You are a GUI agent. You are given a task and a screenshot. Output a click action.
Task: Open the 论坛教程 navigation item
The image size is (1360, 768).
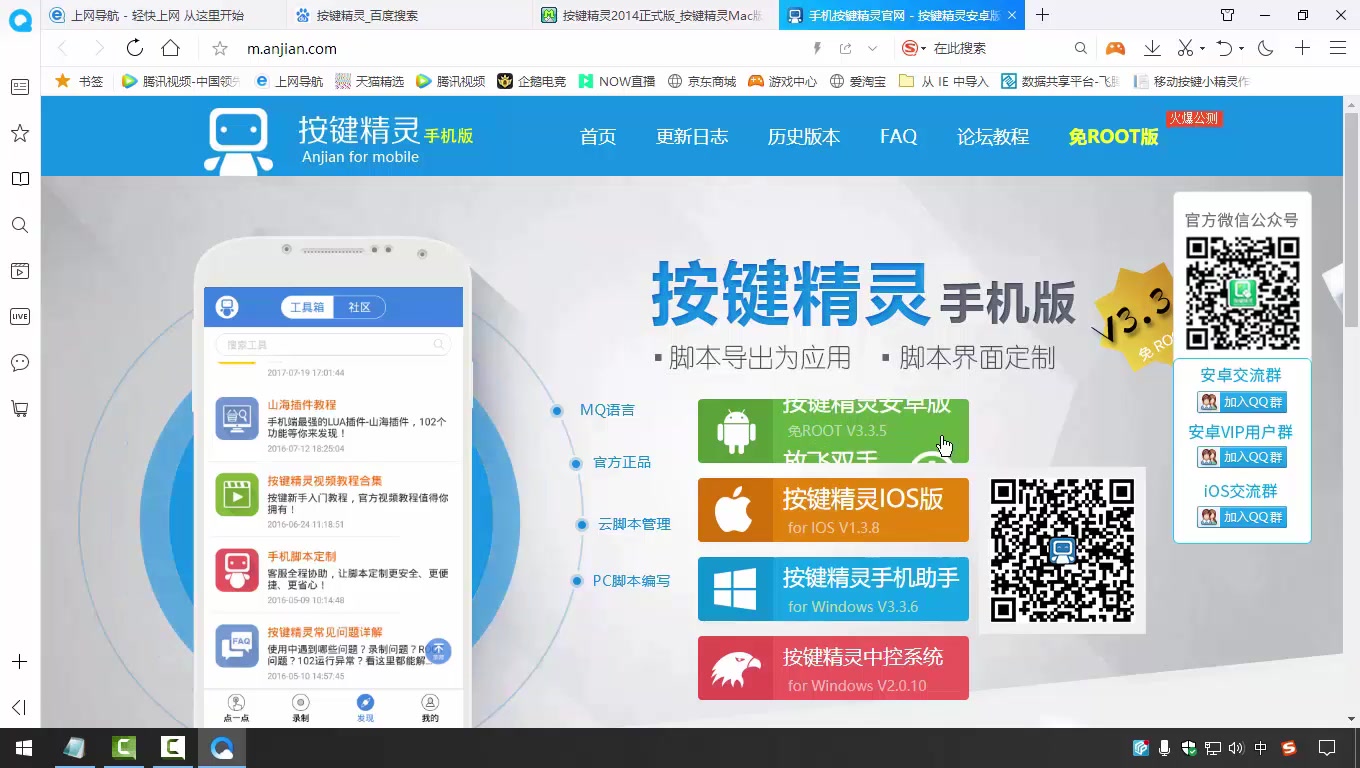(x=993, y=137)
